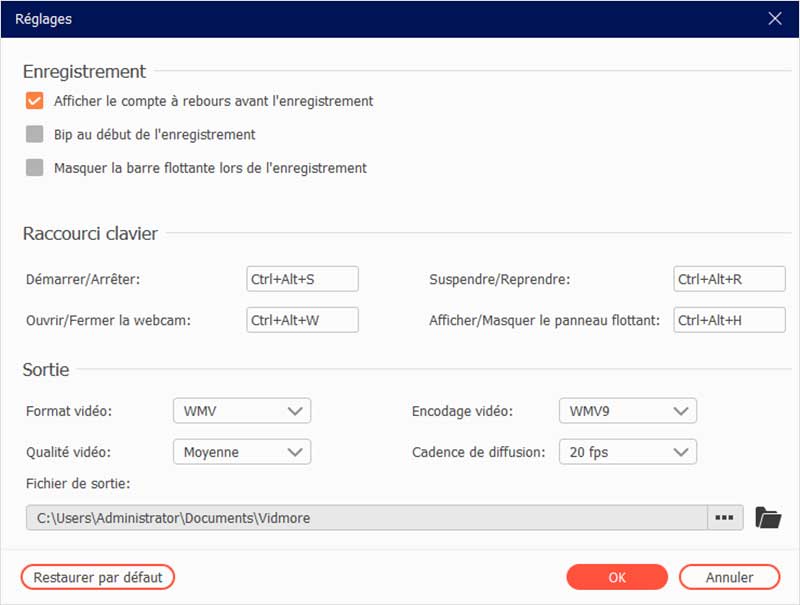Open the Cadence de diffusion dropdown
This screenshot has height=605, width=800.
(627, 452)
